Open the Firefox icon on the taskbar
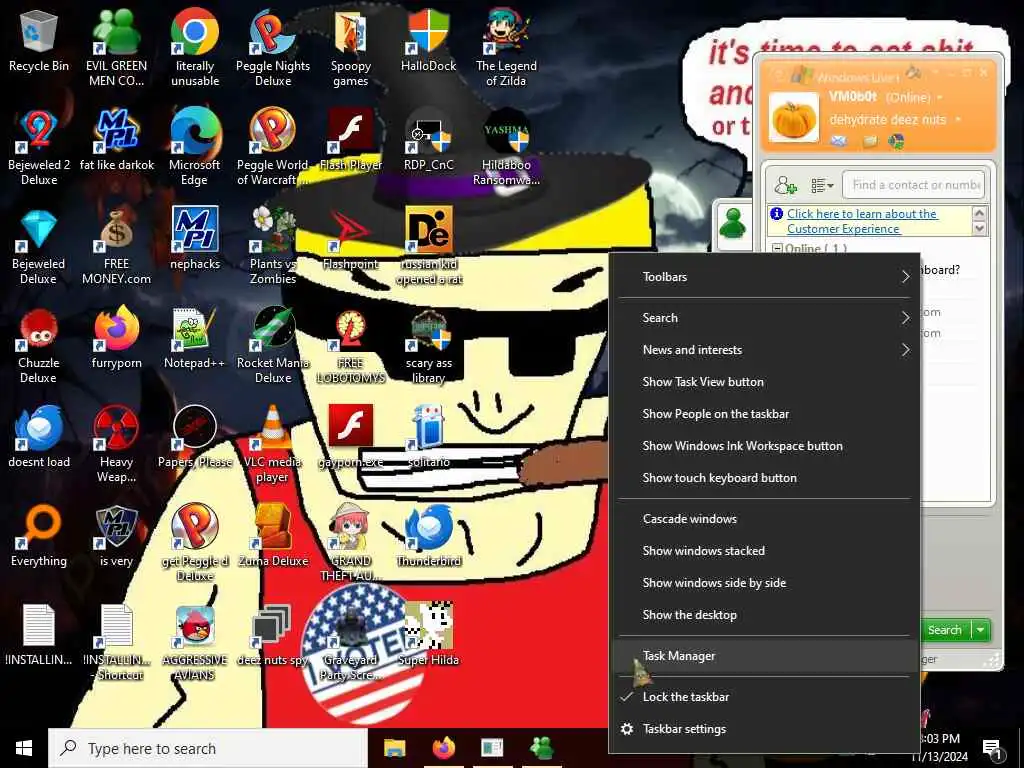This screenshot has width=1024, height=768. tap(443, 748)
